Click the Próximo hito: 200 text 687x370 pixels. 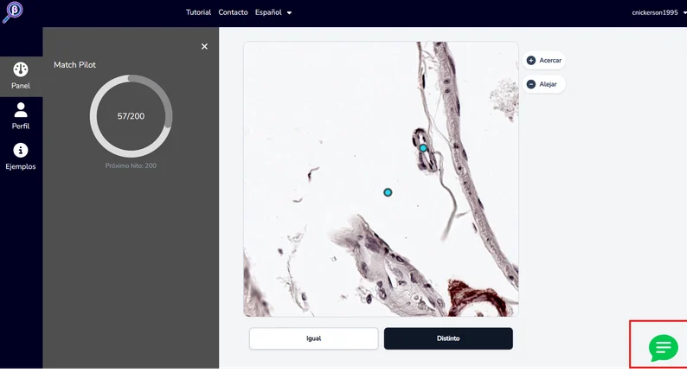(131, 166)
